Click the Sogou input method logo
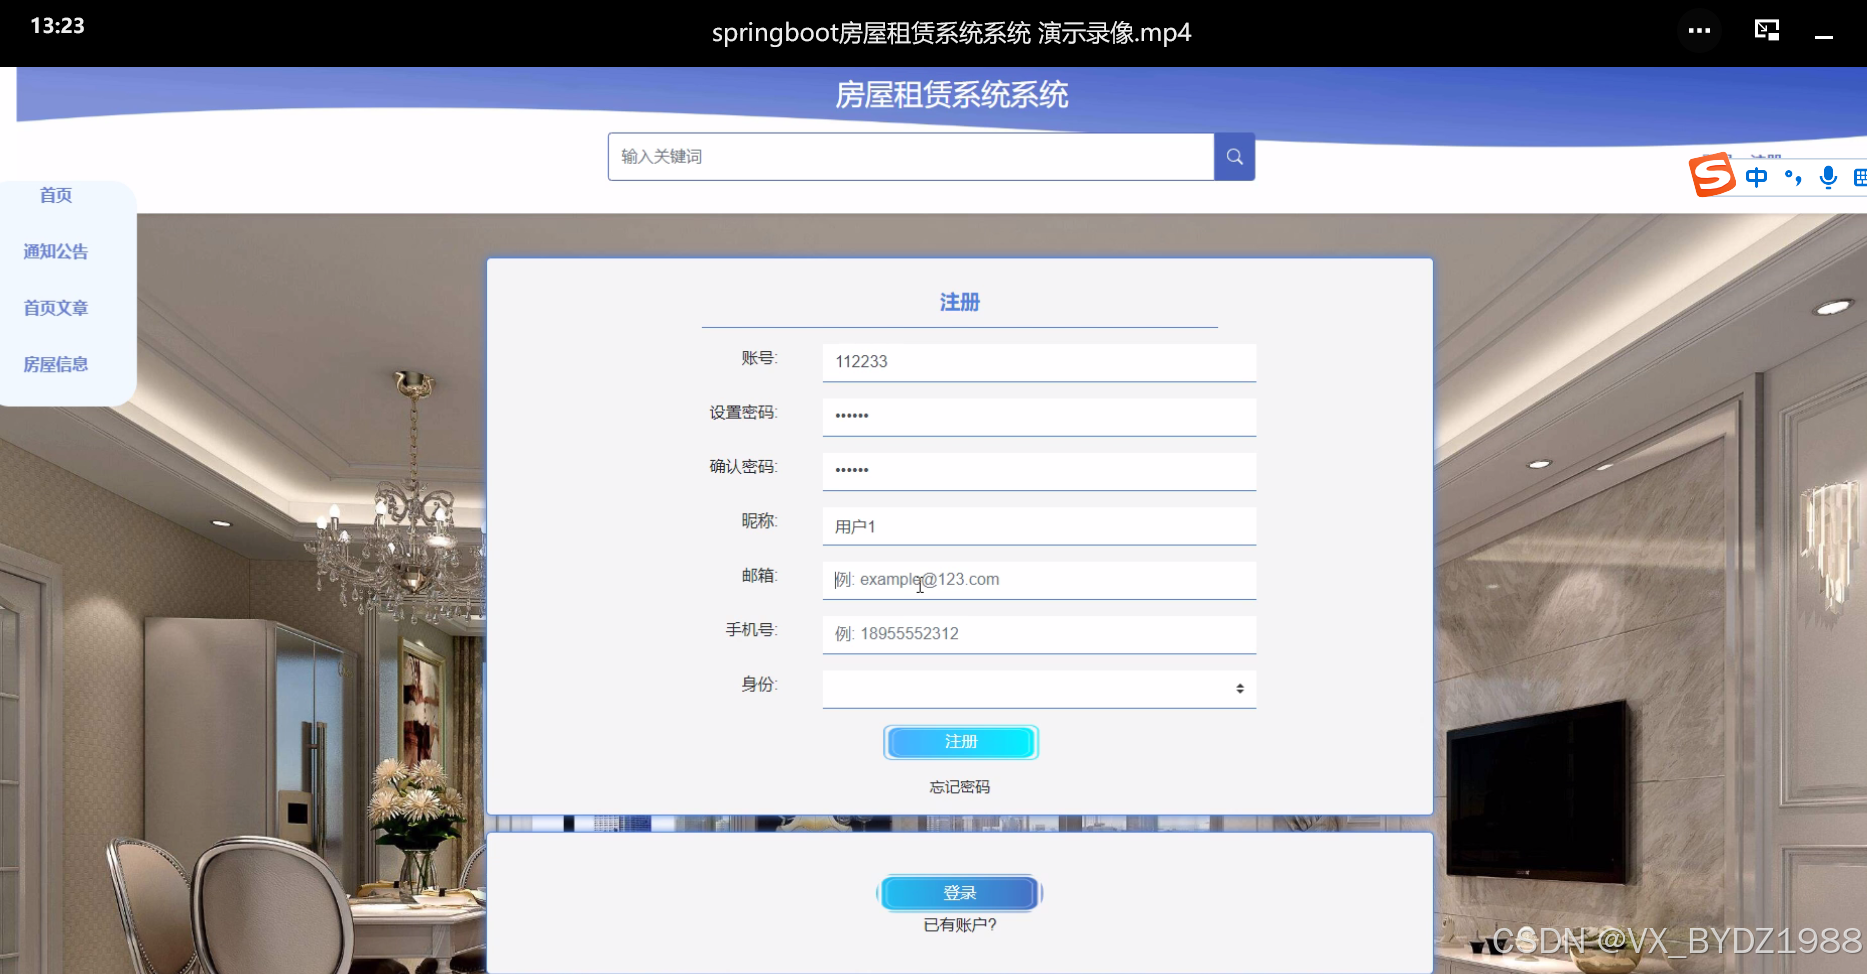 click(x=1712, y=176)
